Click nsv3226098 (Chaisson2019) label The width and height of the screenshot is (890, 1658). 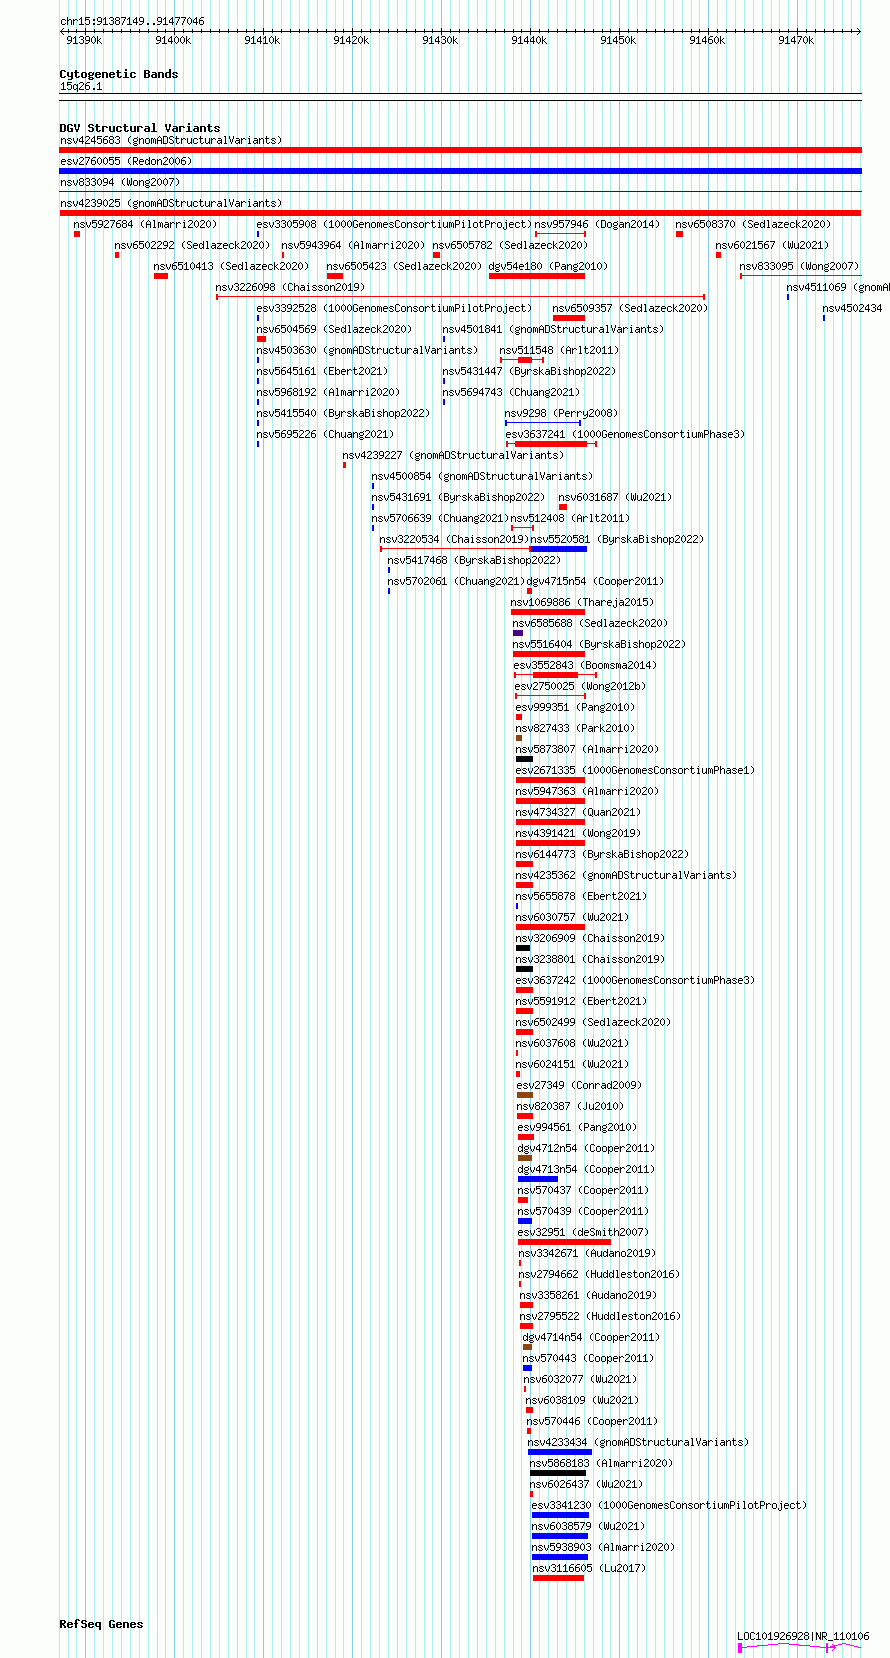tap(290, 287)
